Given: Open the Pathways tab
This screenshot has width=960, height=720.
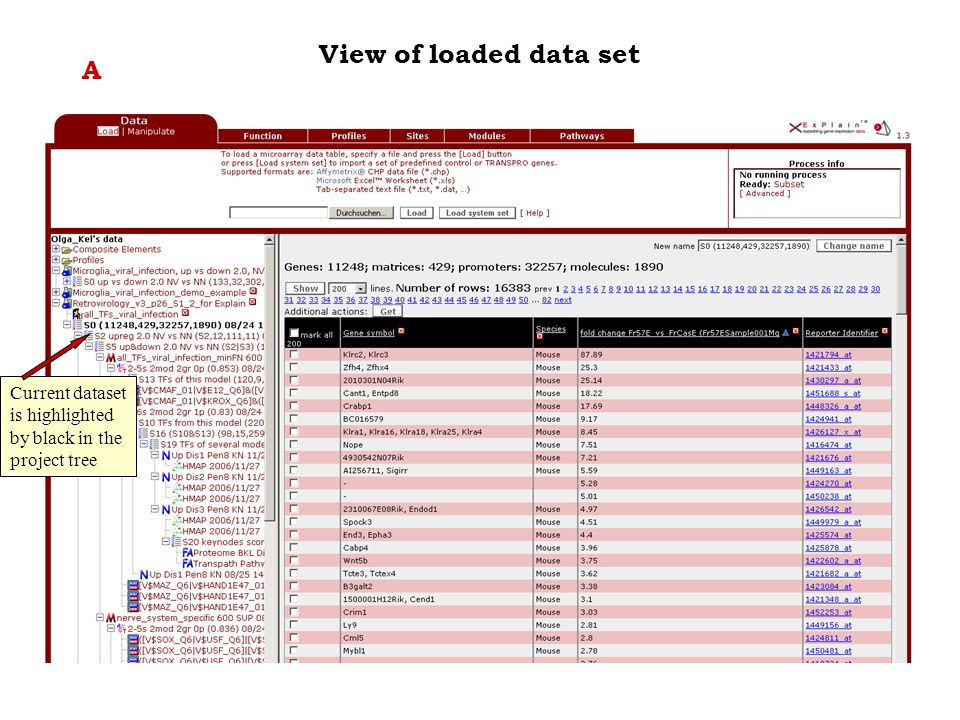Looking at the screenshot, I should tap(582, 136).
